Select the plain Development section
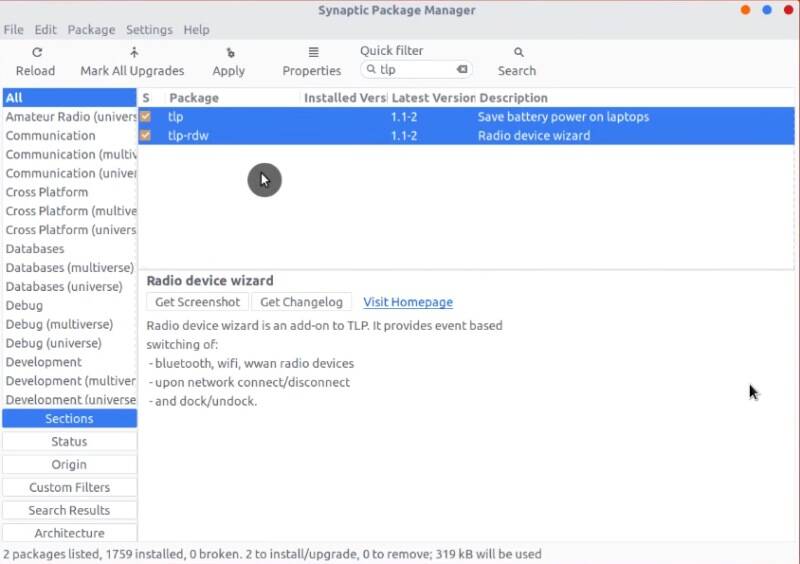The image size is (800, 564). click(x=69, y=362)
